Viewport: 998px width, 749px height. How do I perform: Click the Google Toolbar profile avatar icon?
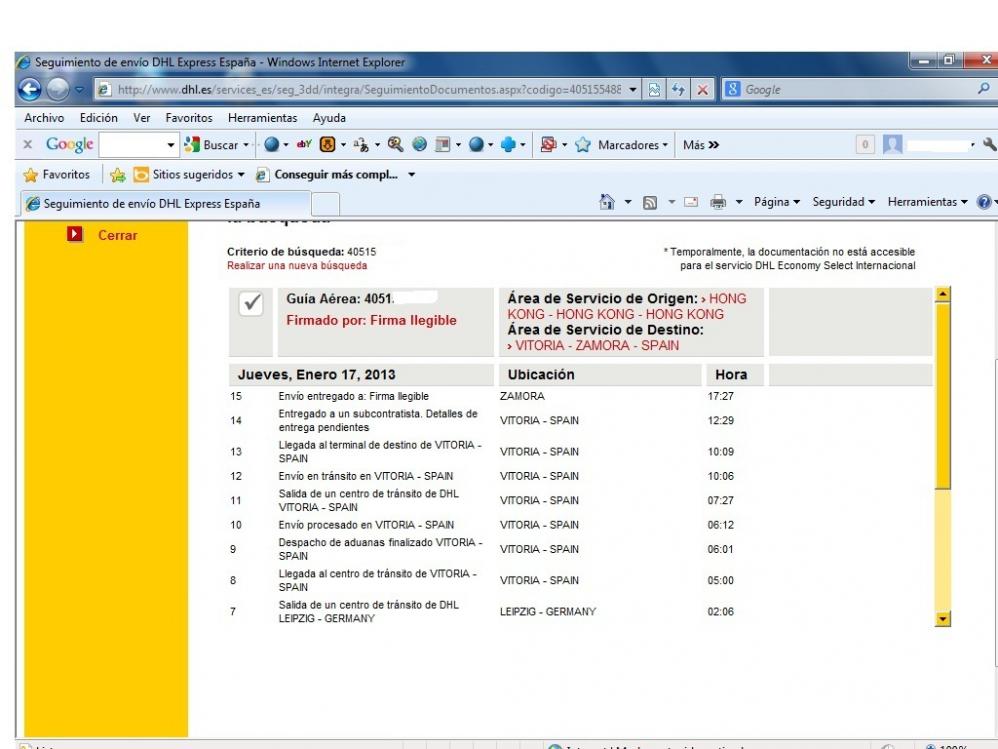click(892, 144)
